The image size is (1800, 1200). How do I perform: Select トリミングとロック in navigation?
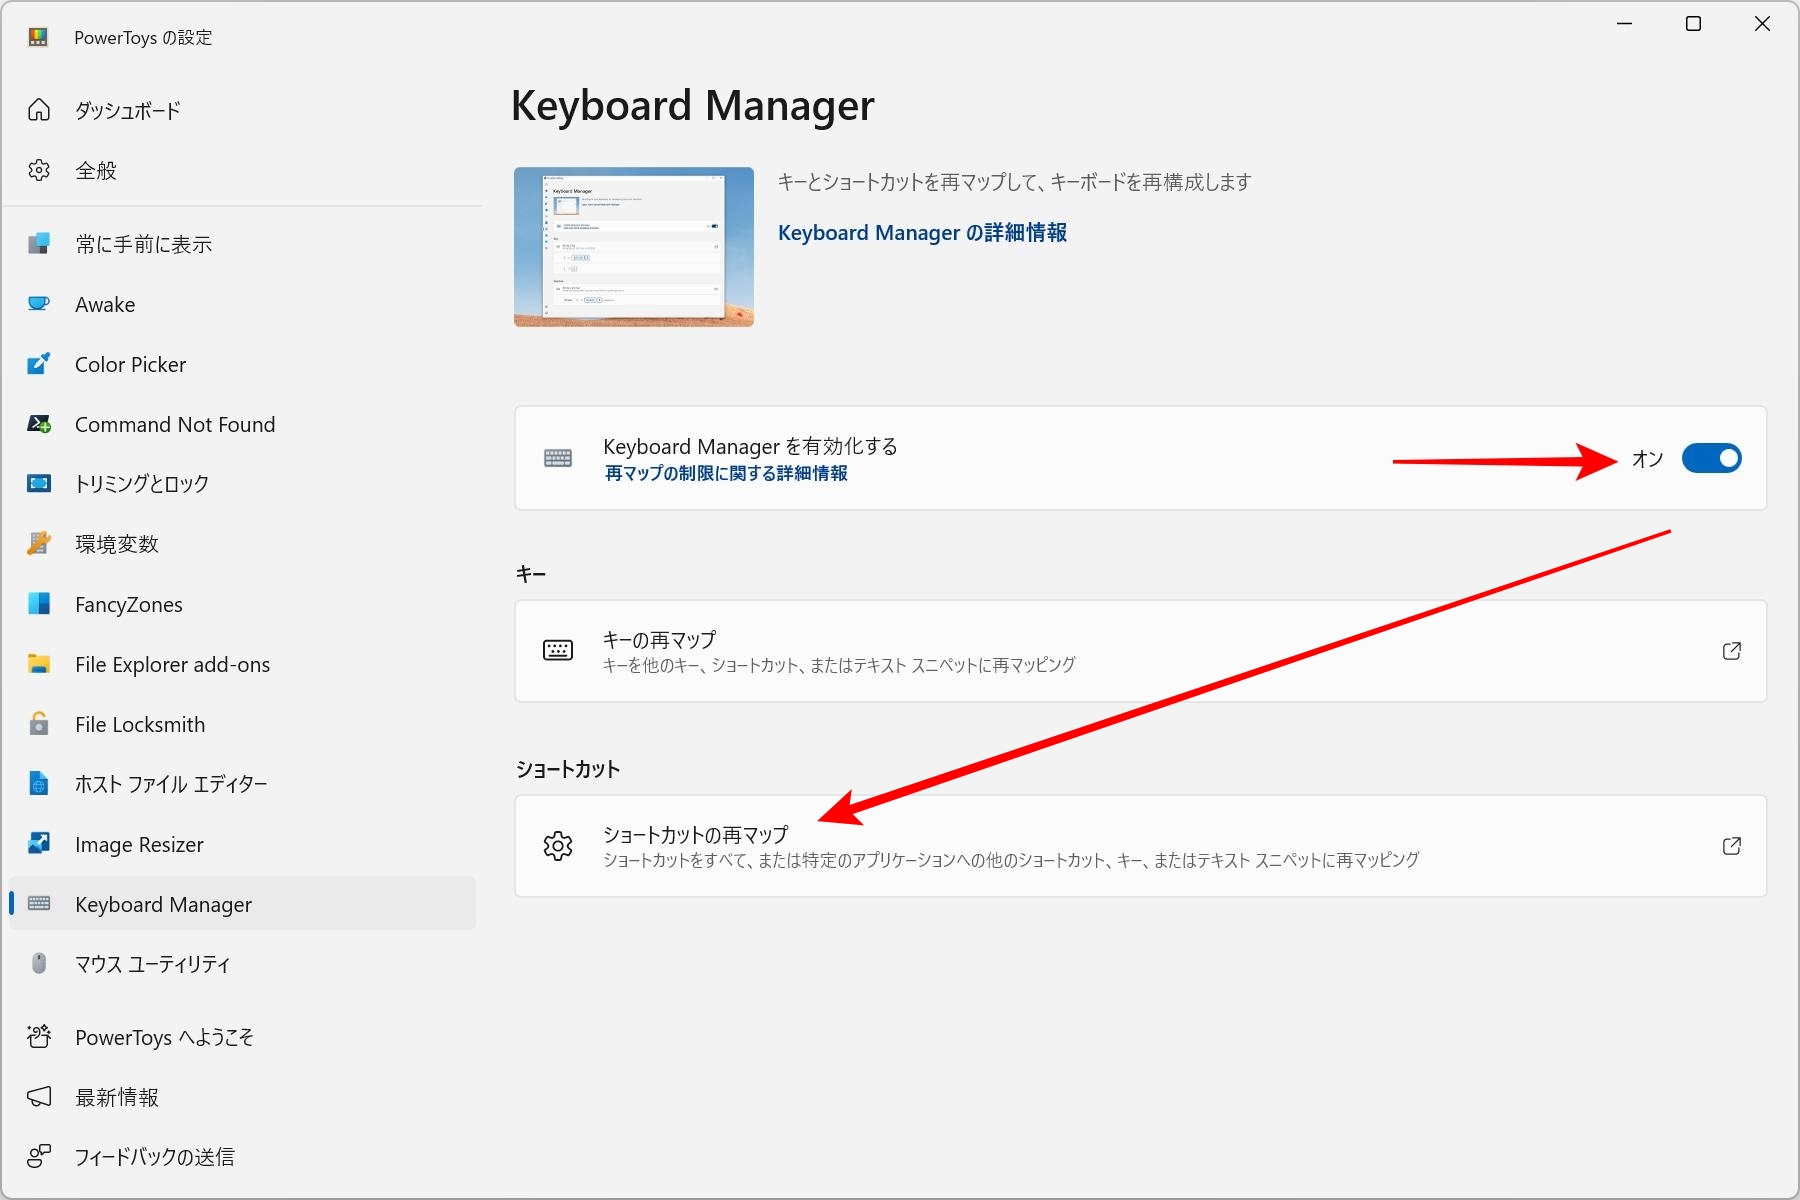(242, 484)
